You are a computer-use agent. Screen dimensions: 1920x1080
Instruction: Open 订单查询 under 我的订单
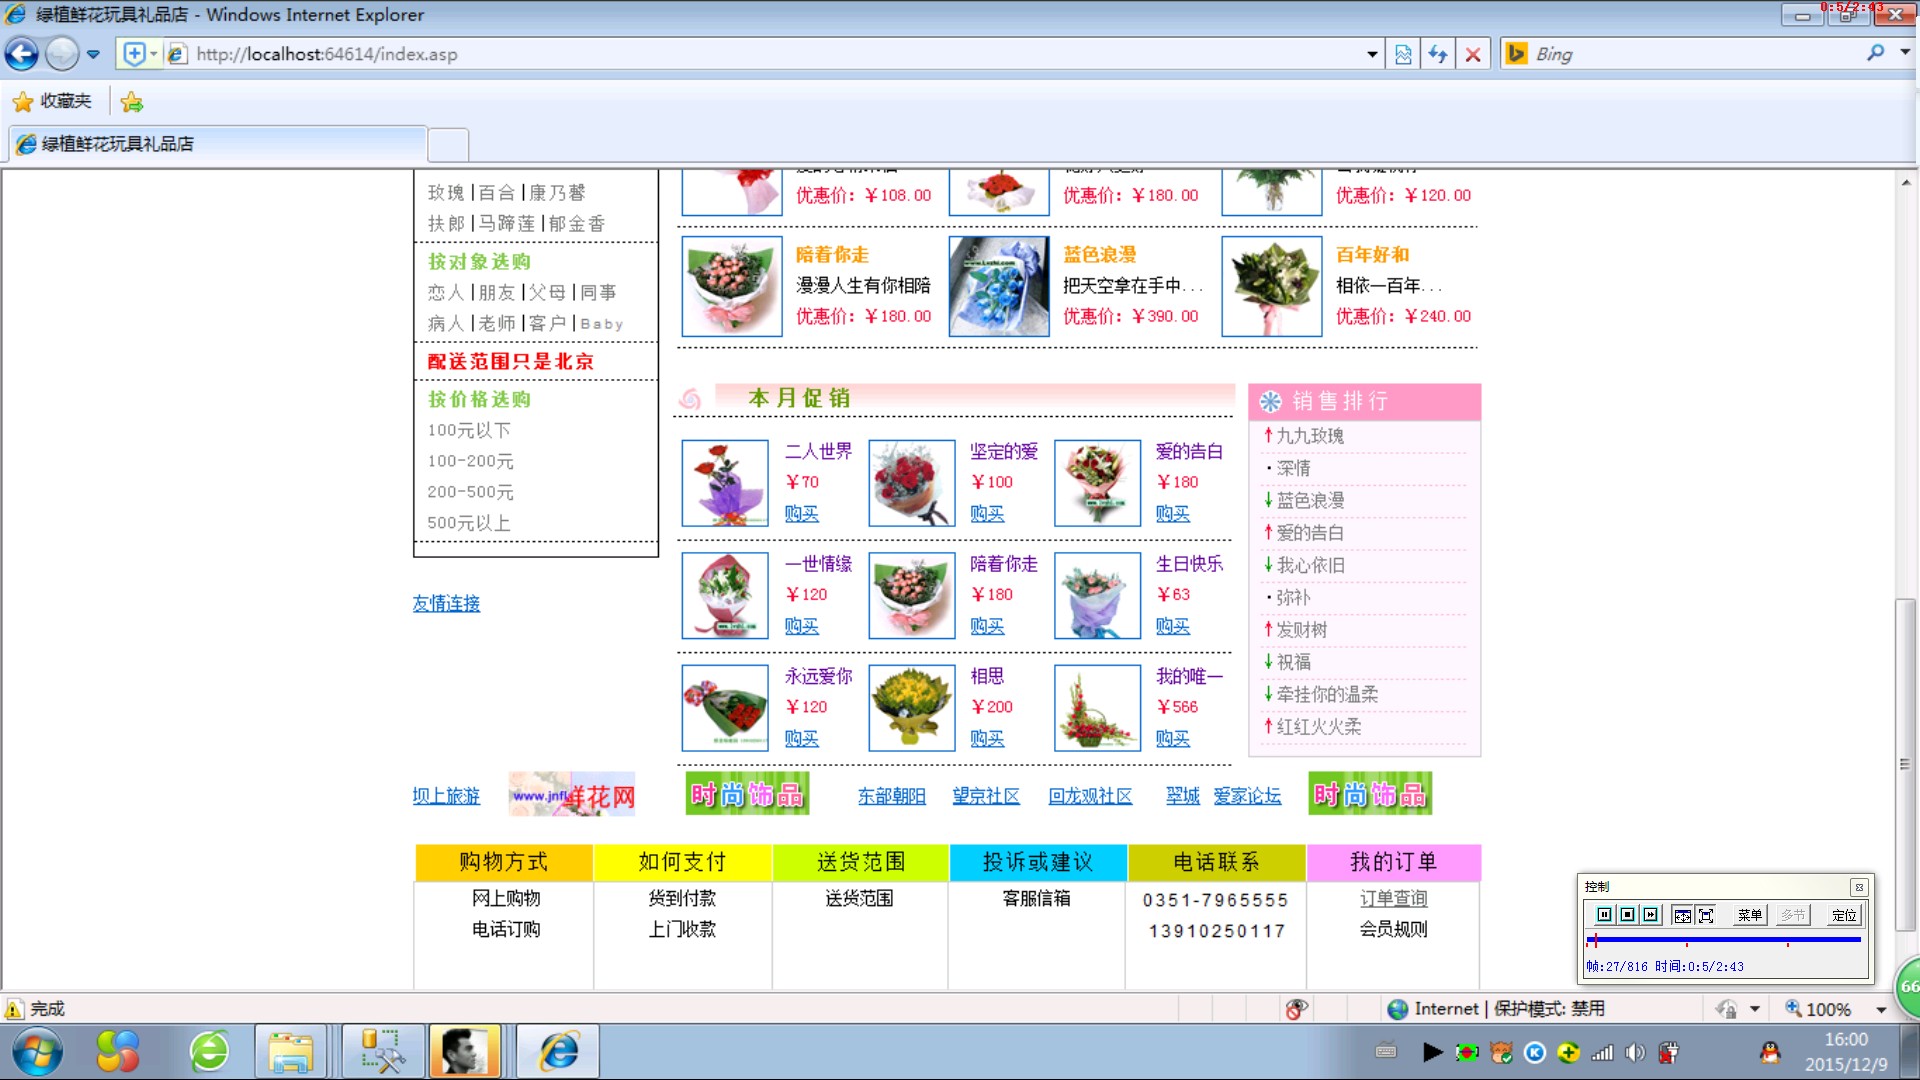pyautogui.click(x=1393, y=898)
